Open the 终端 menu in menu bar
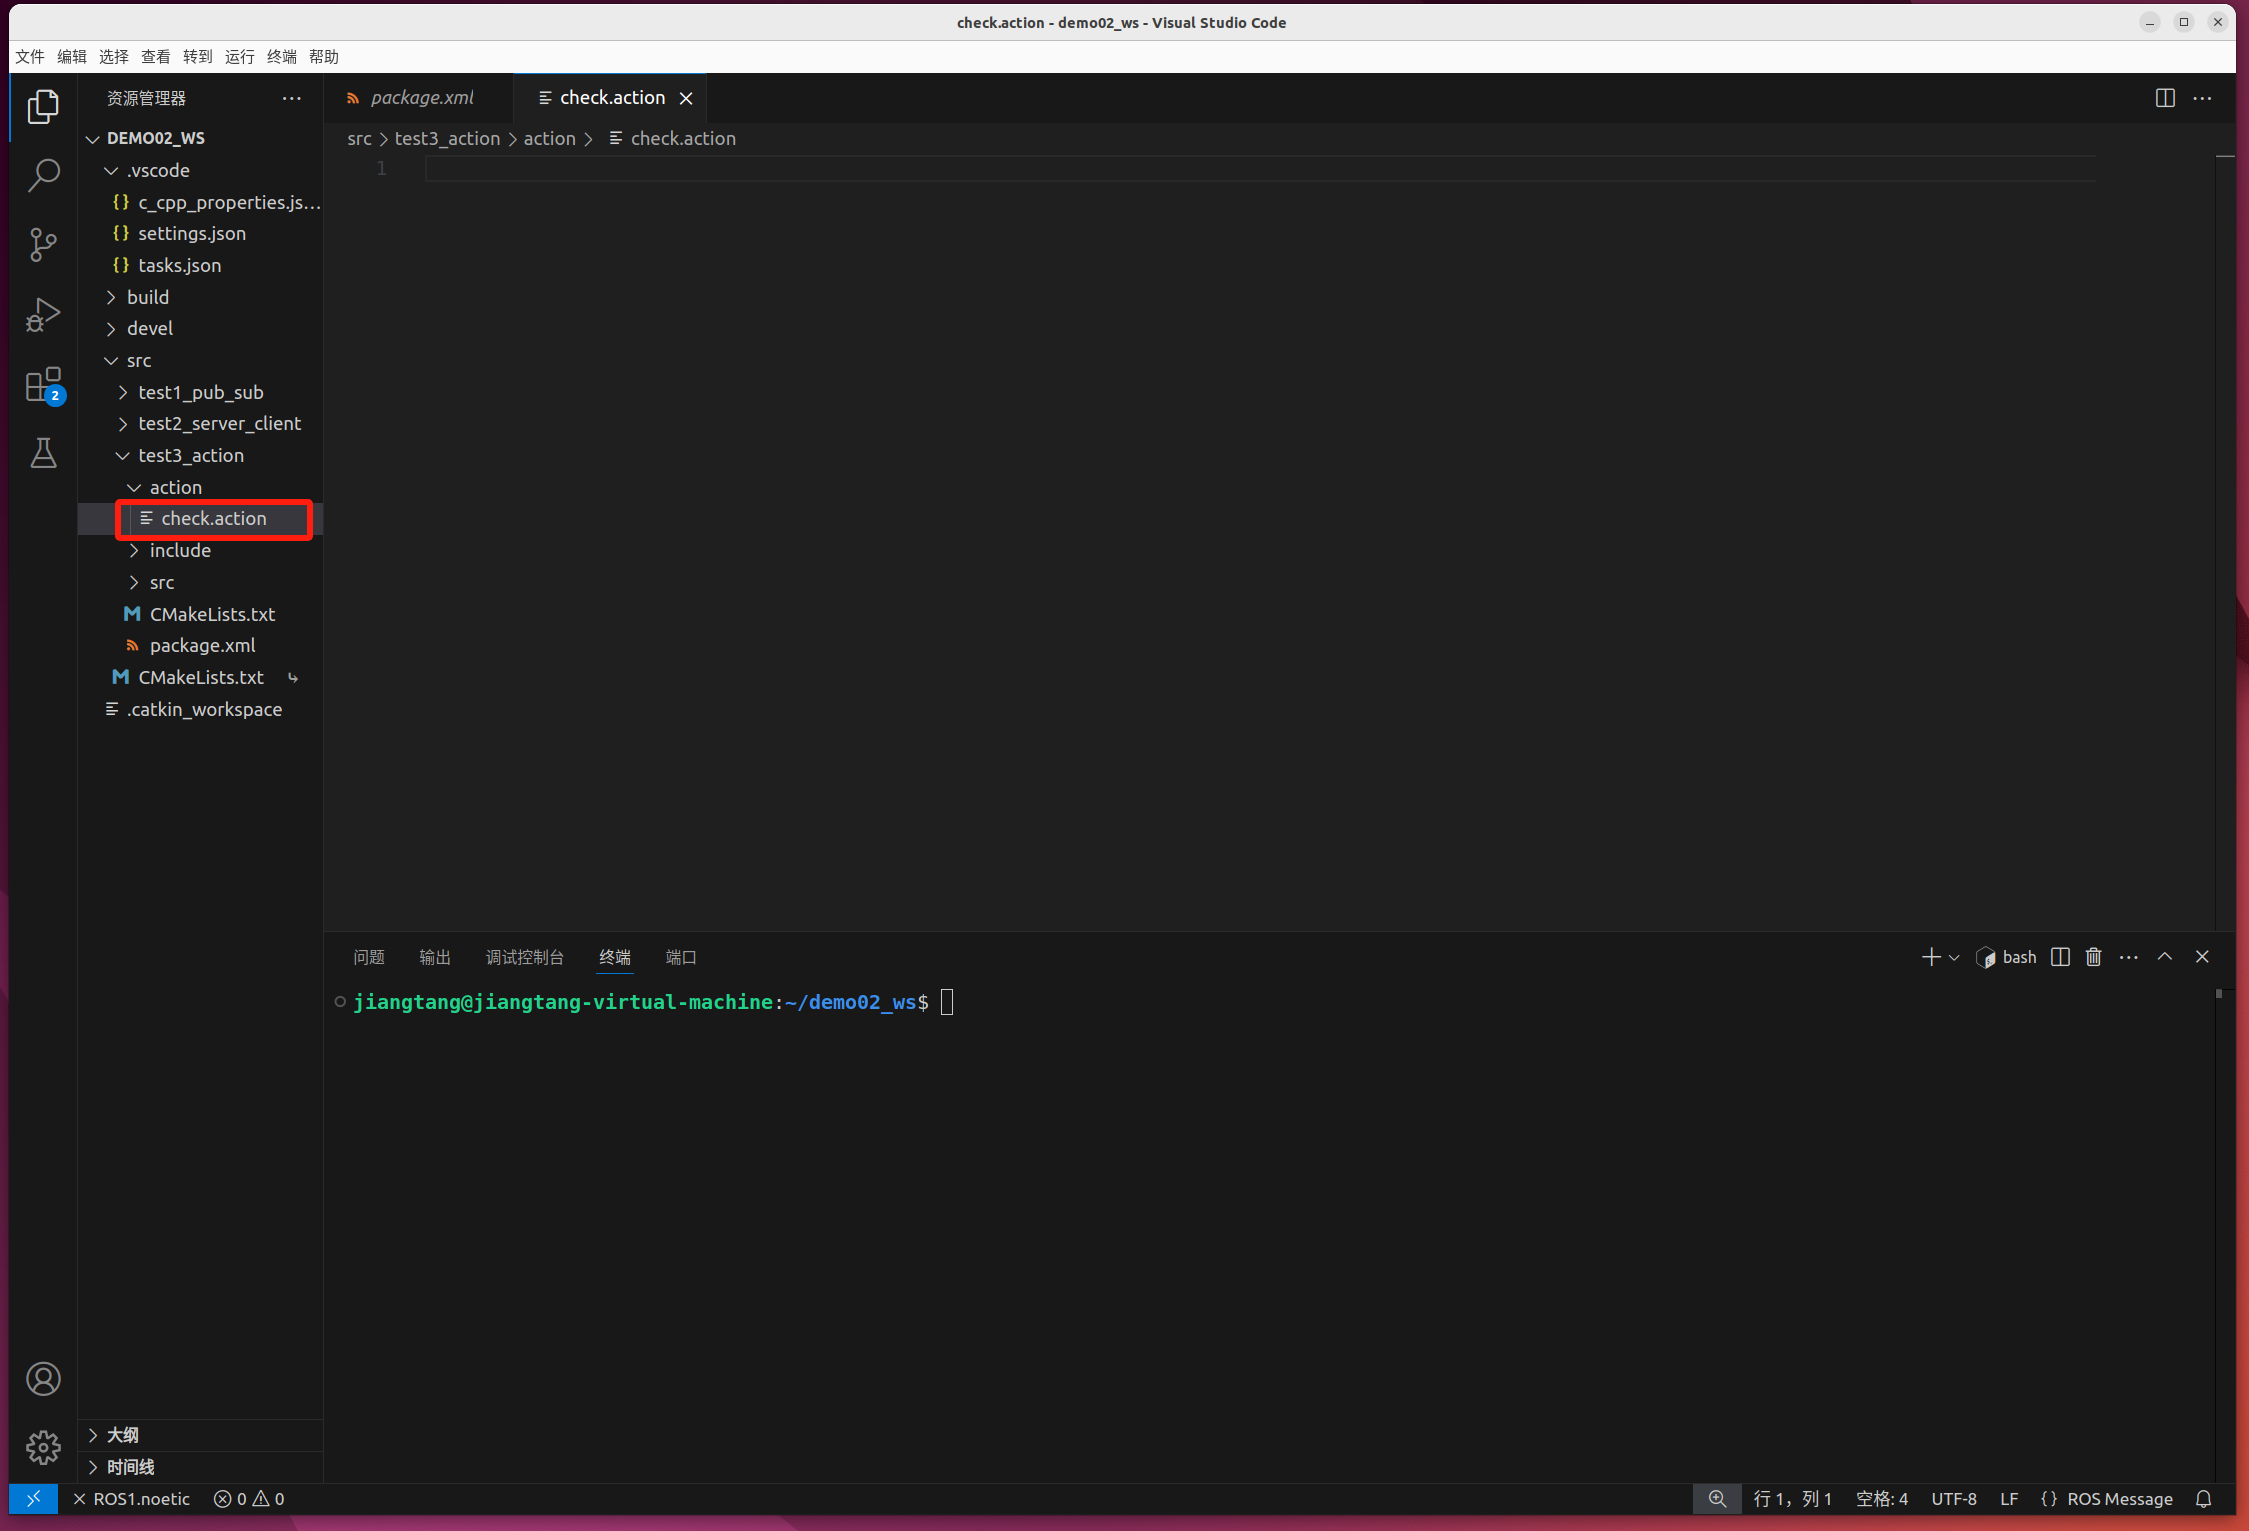Viewport: 2249px width, 1531px height. point(281,57)
